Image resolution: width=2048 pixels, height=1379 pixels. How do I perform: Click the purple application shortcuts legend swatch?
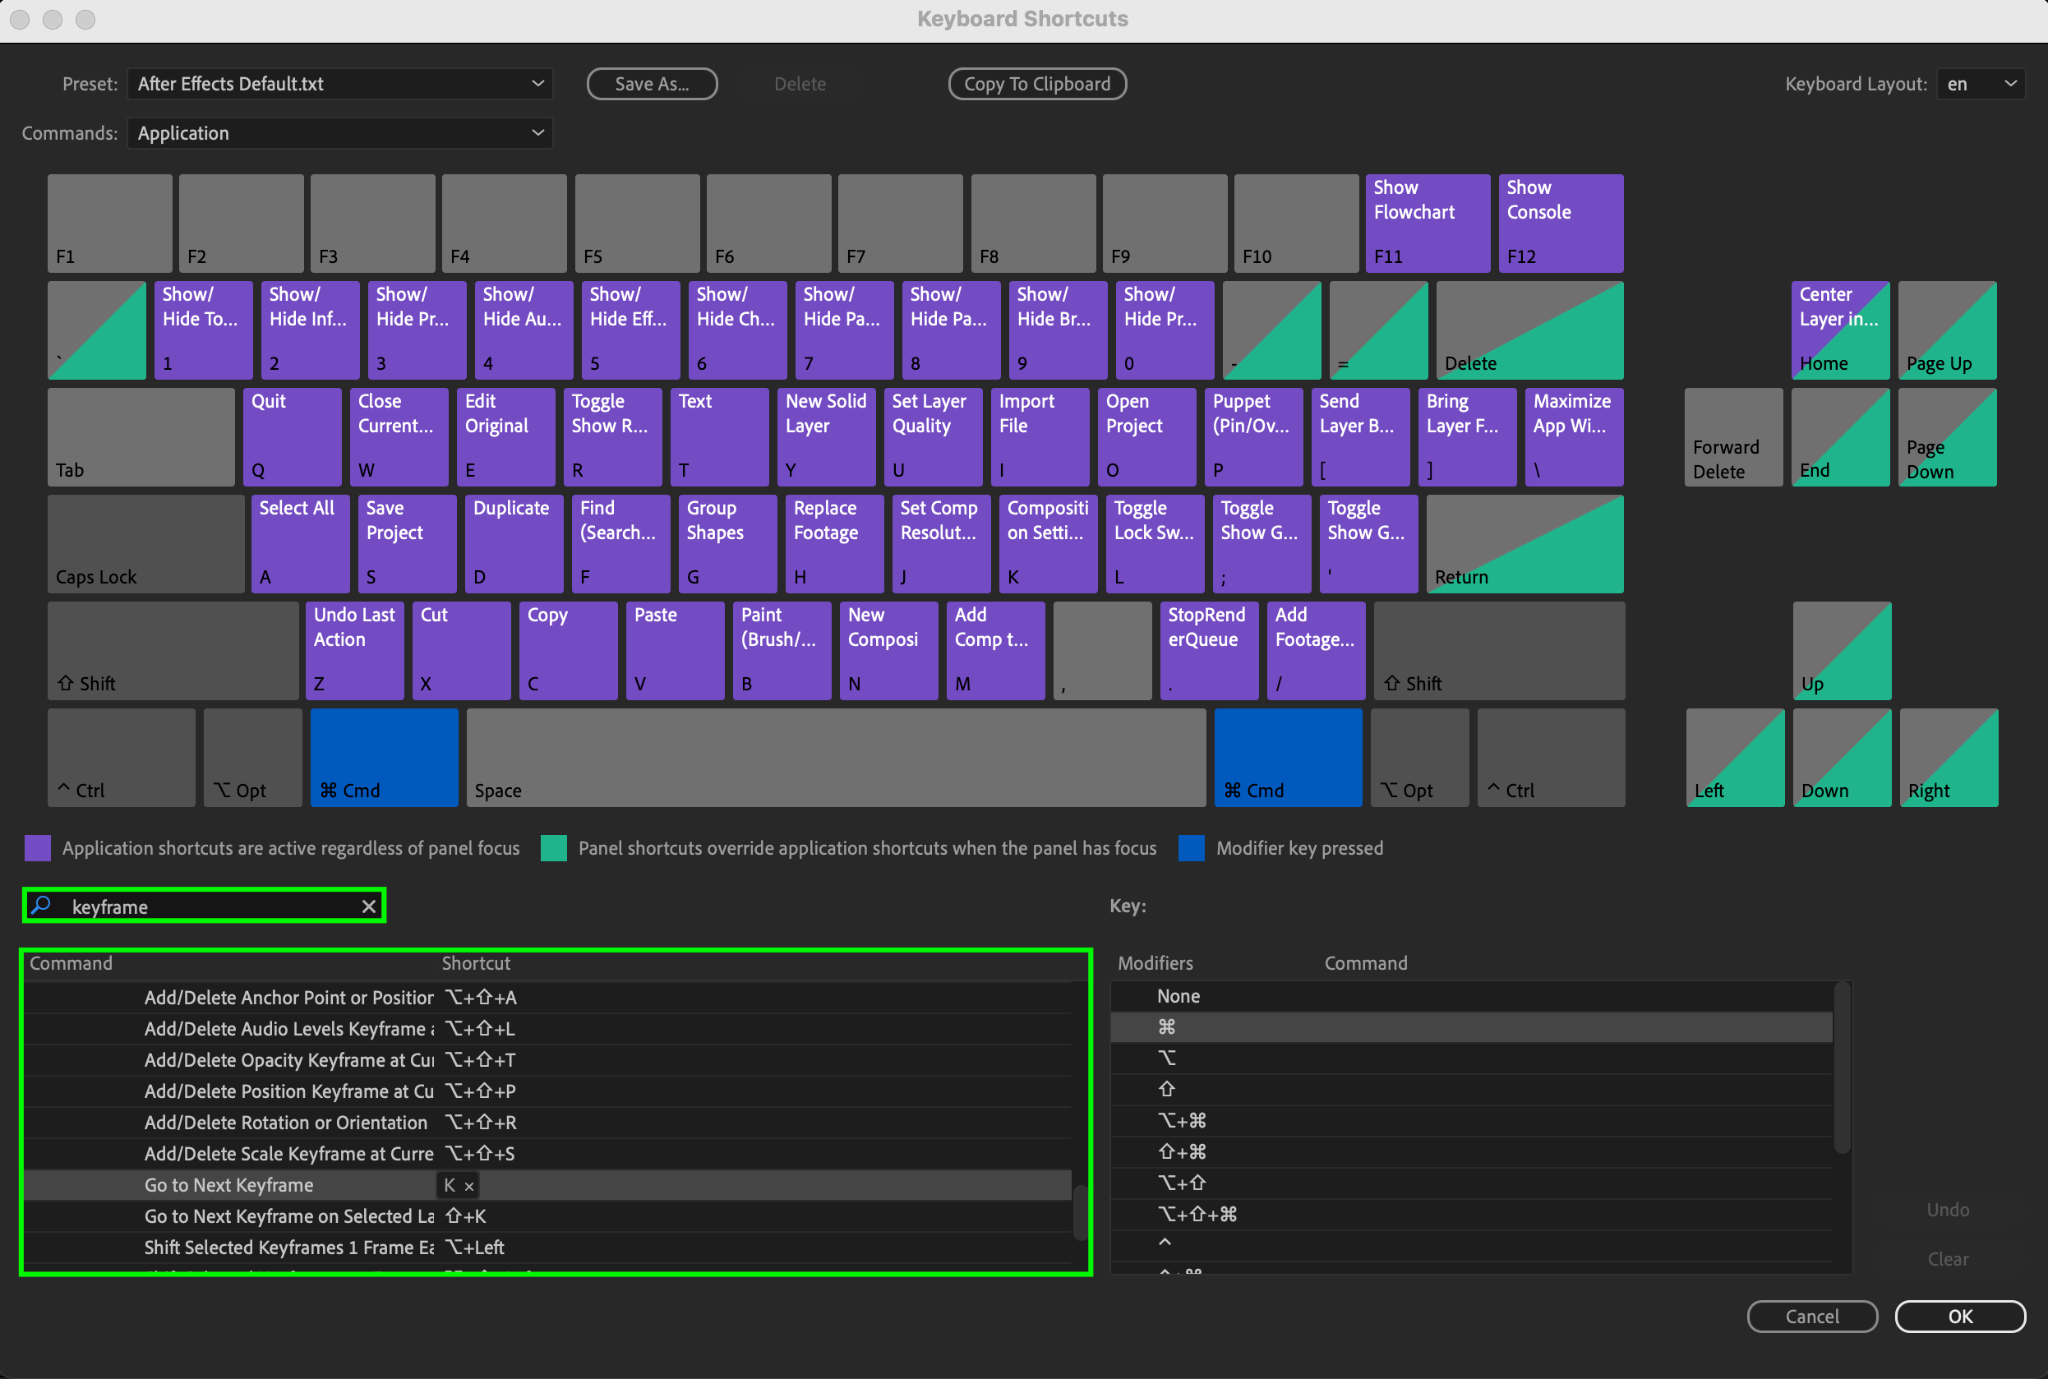38,848
